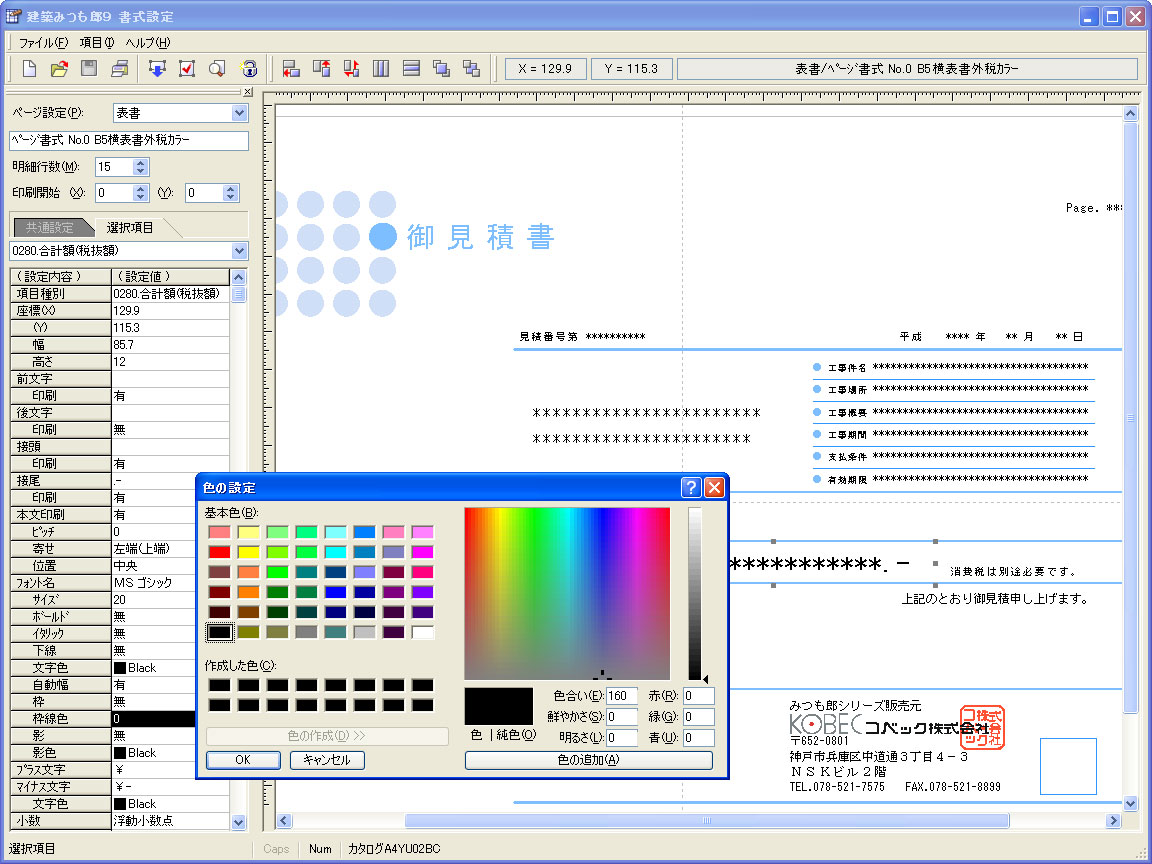This screenshot has height=864, width=1152.
Task: Click inside the color spectrum field
Action: point(566,593)
